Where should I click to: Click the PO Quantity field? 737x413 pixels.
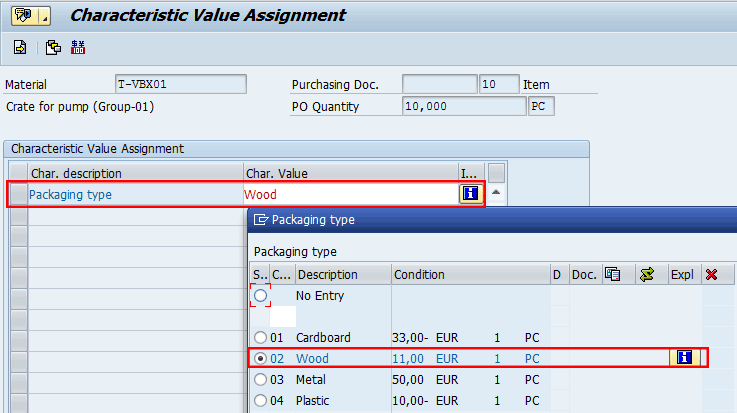(463, 106)
